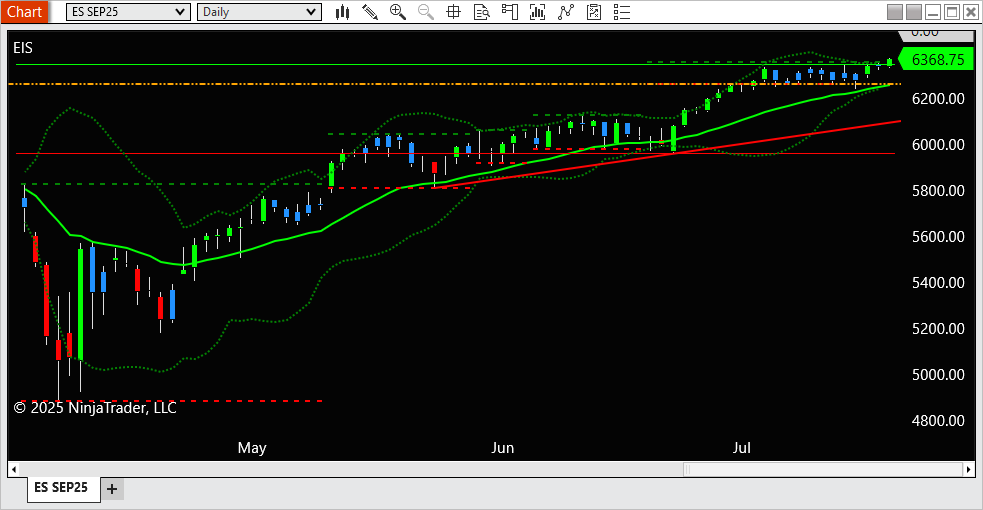Click the first gray window link button

[x=895, y=12]
